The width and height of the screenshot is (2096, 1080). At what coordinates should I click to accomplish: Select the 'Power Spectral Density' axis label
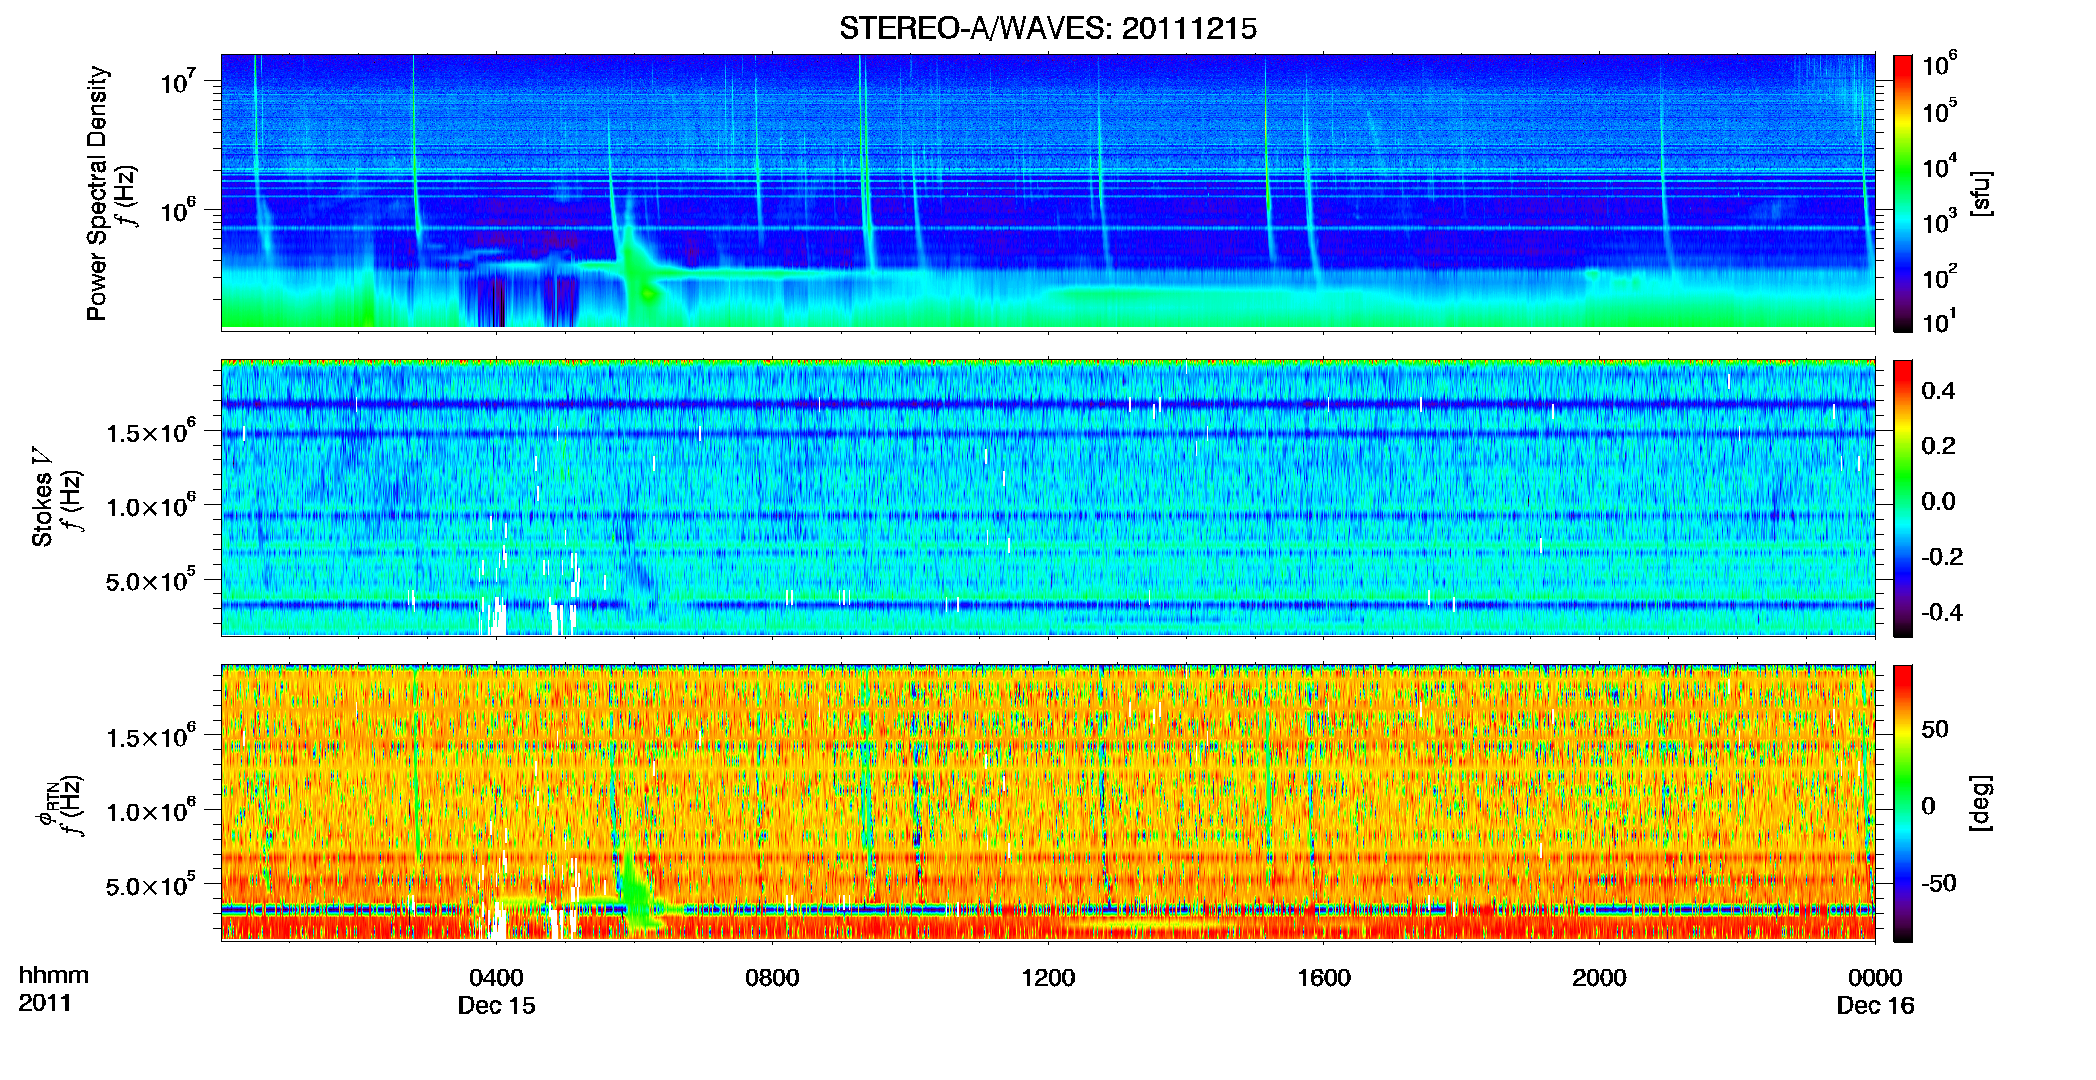[97, 193]
